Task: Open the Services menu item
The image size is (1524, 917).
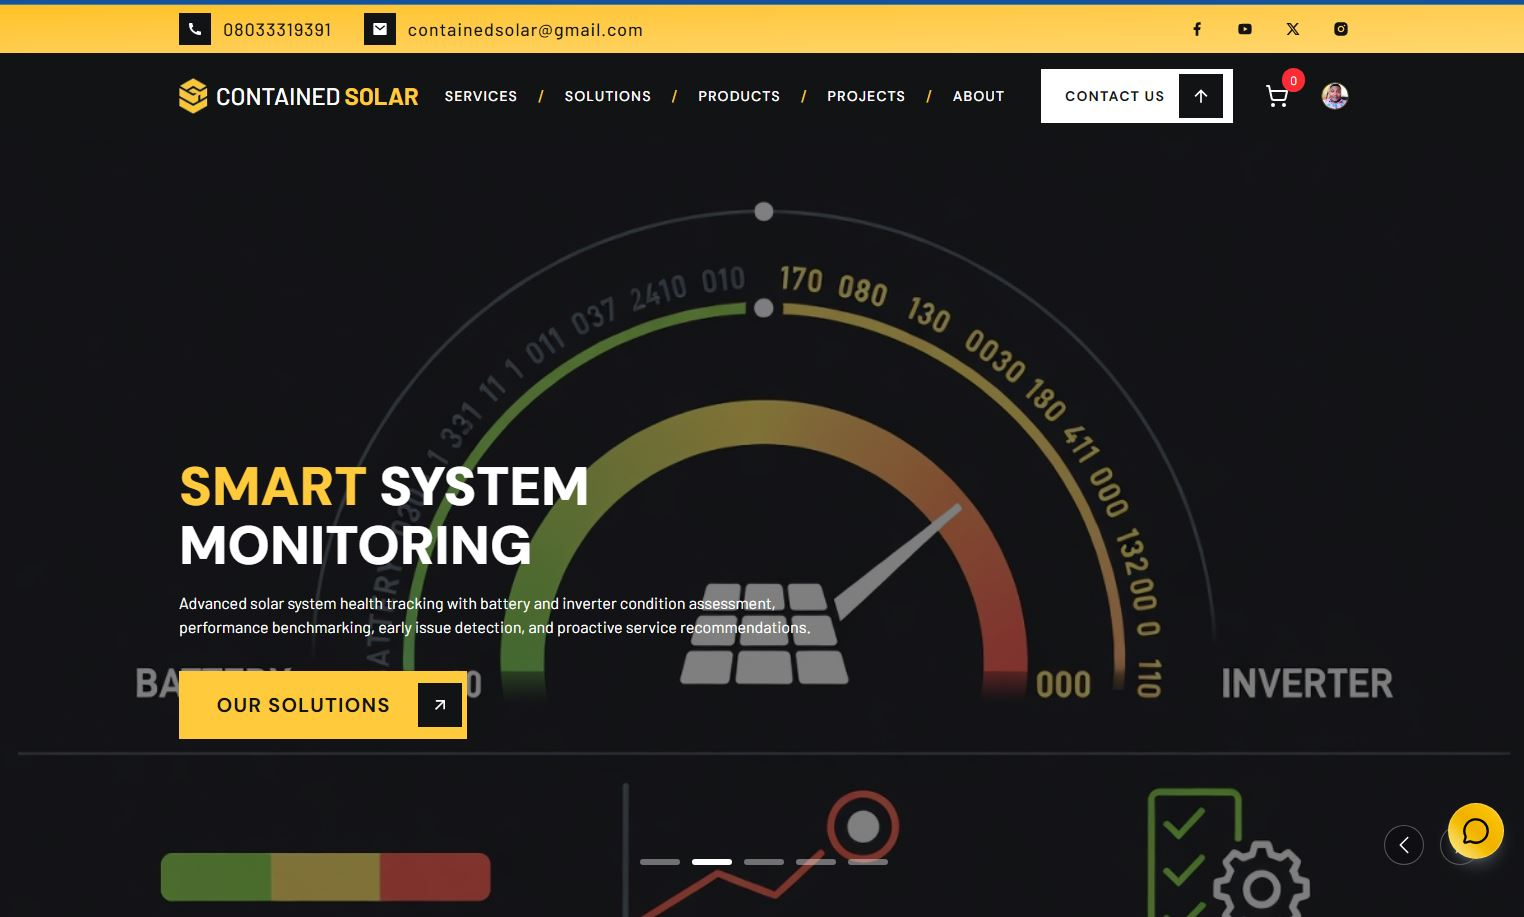Action: (x=481, y=96)
